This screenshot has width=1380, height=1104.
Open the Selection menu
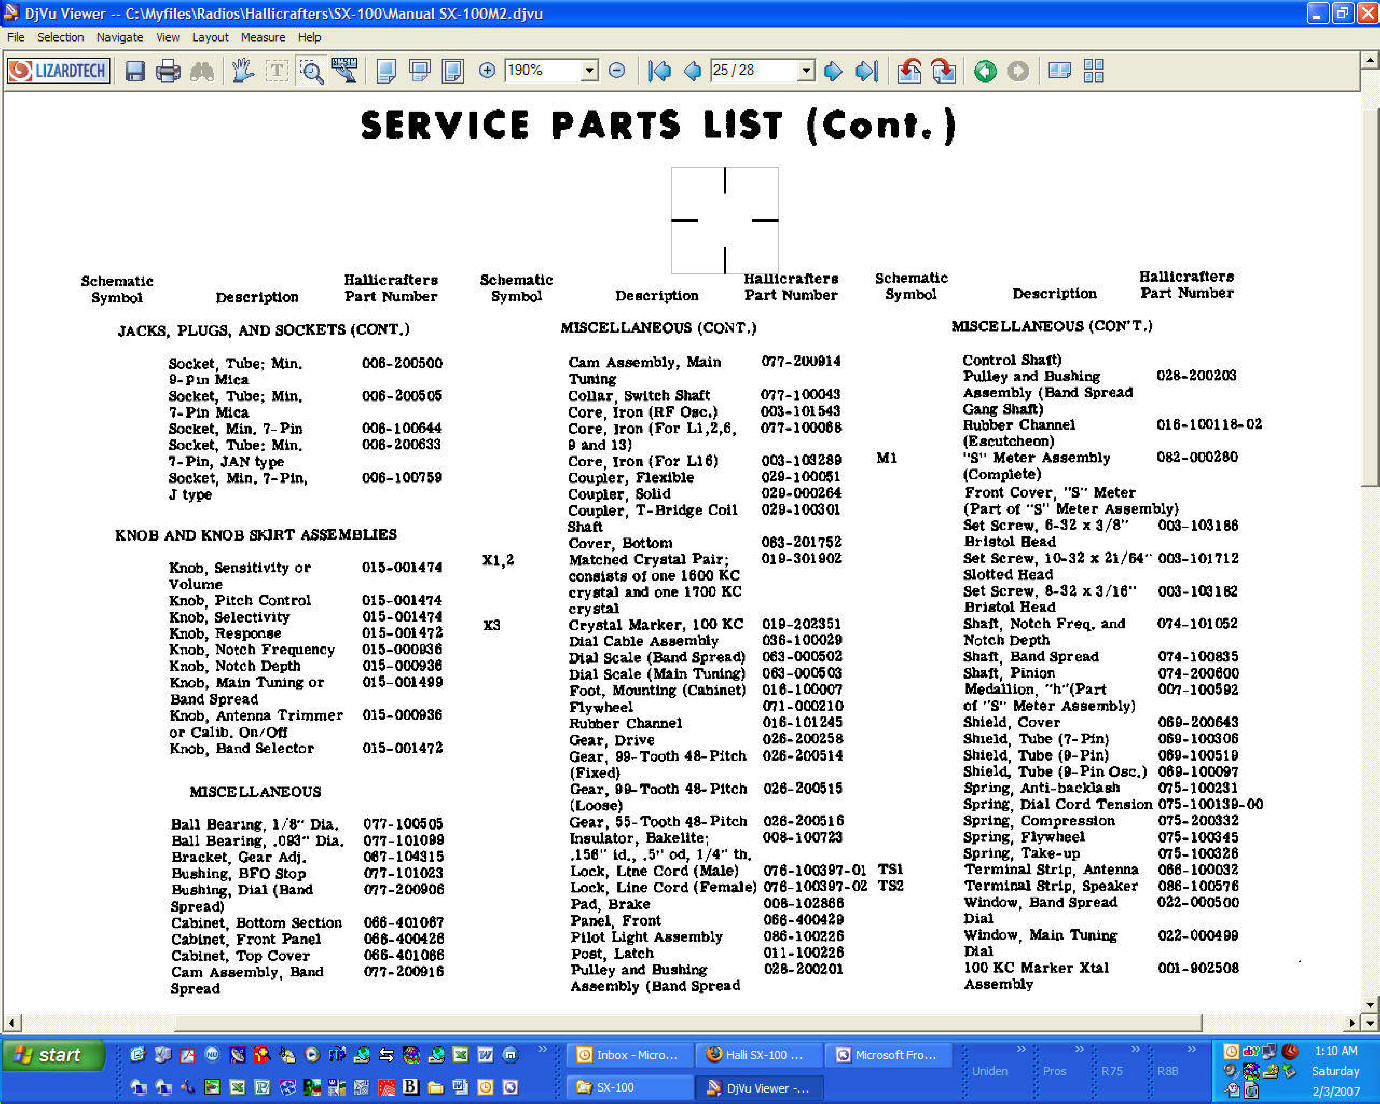[x=61, y=37]
